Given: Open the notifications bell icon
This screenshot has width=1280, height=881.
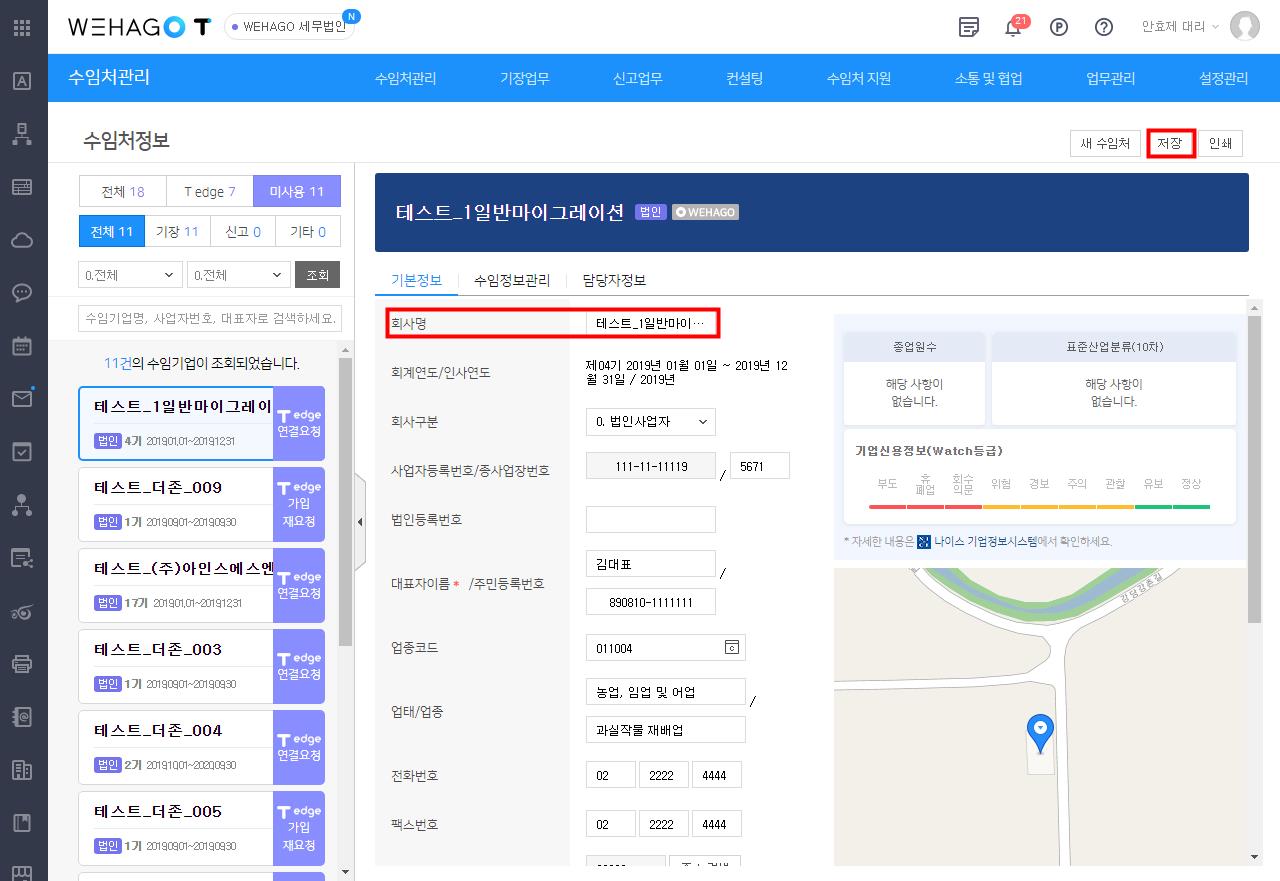Looking at the screenshot, I should click(1013, 27).
